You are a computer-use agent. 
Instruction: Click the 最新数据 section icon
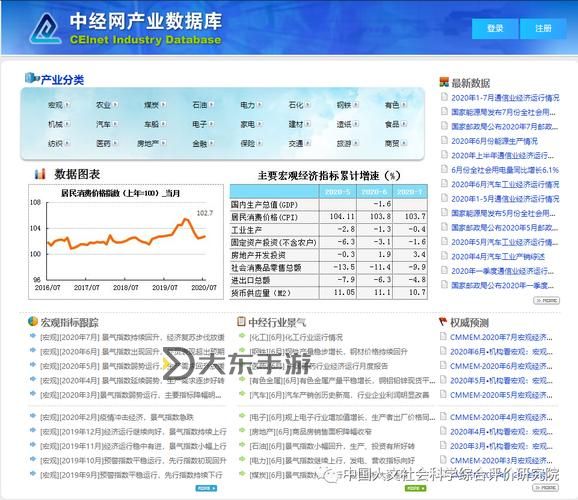[x=444, y=82]
